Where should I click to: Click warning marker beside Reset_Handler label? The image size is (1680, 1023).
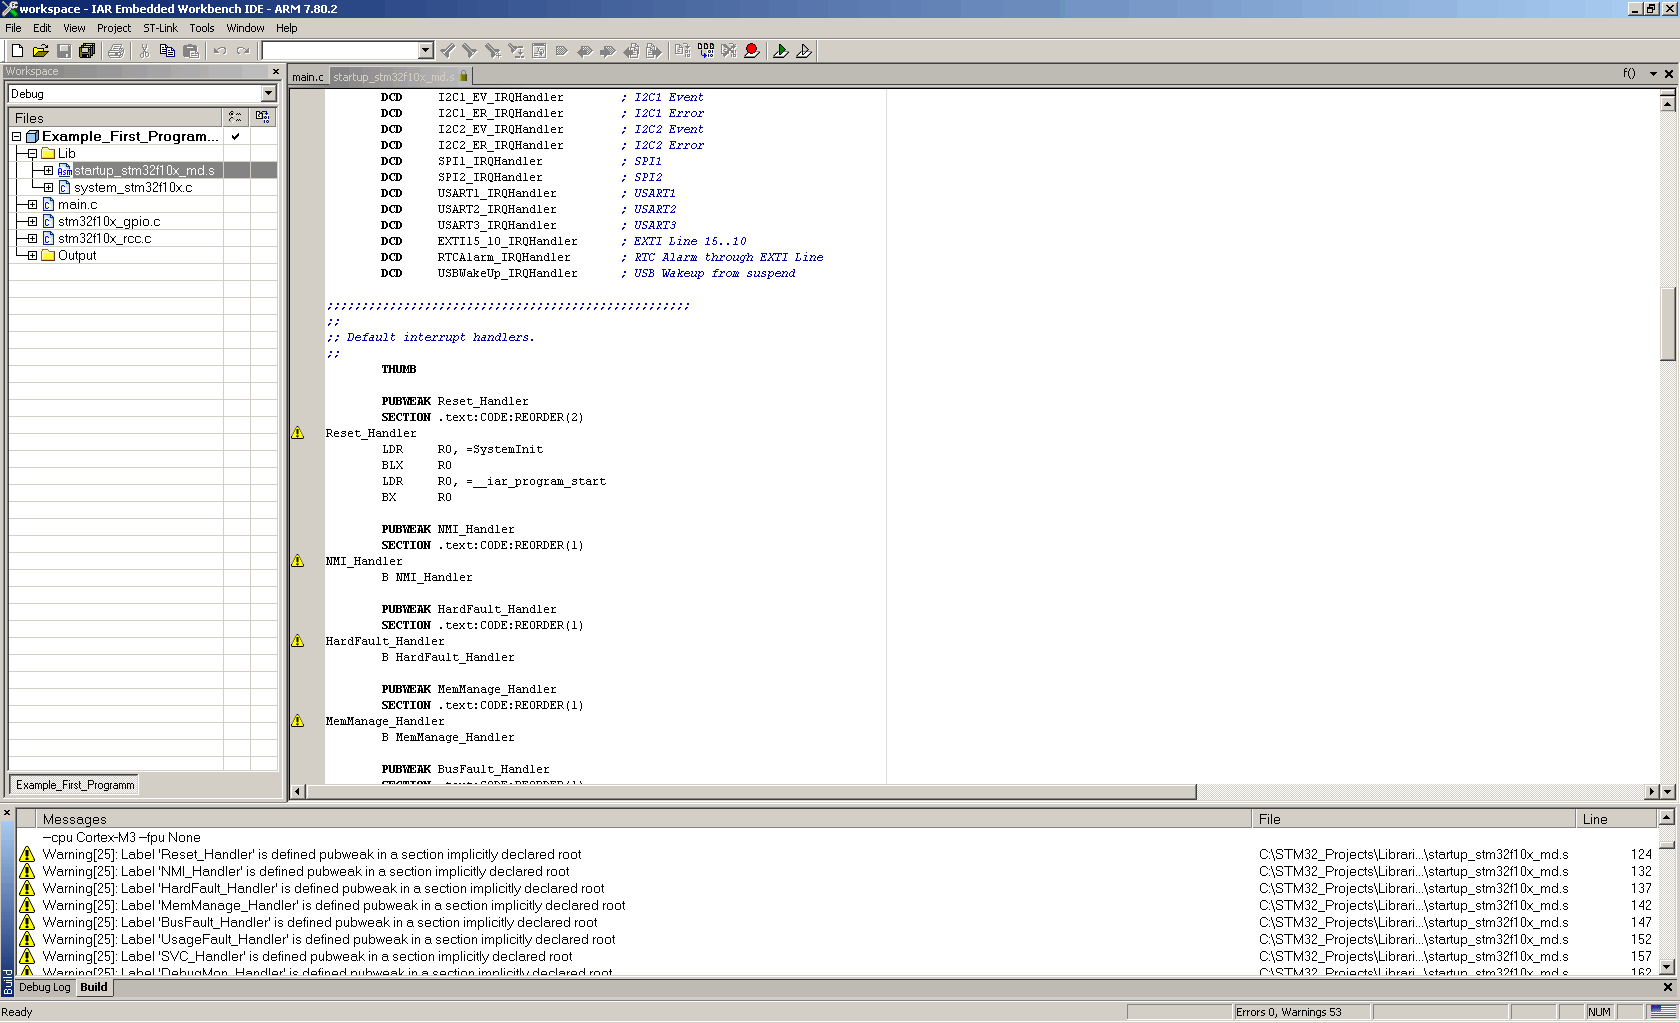(x=298, y=433)
